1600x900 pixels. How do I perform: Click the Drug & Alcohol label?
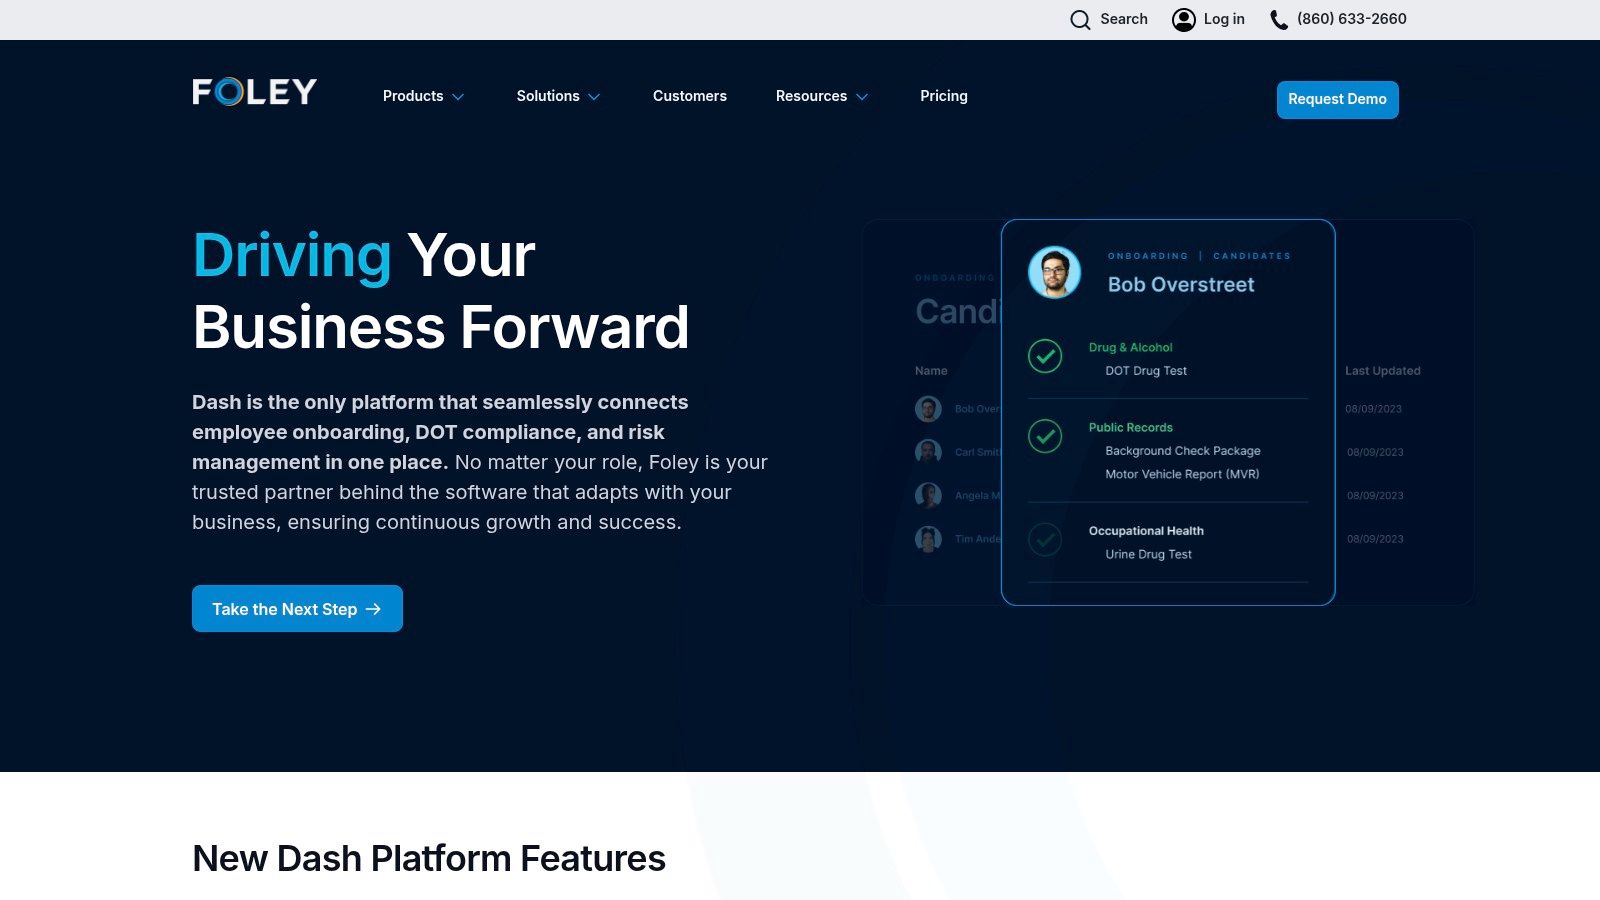coord(1131,347)
